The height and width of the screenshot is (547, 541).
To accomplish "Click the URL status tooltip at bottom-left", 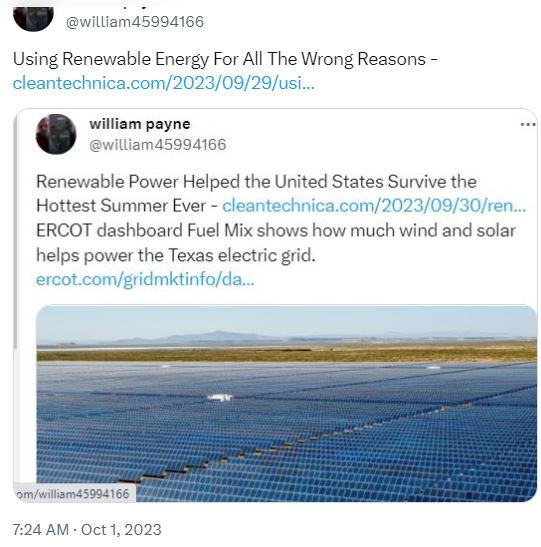I will (x=74, y=494).
